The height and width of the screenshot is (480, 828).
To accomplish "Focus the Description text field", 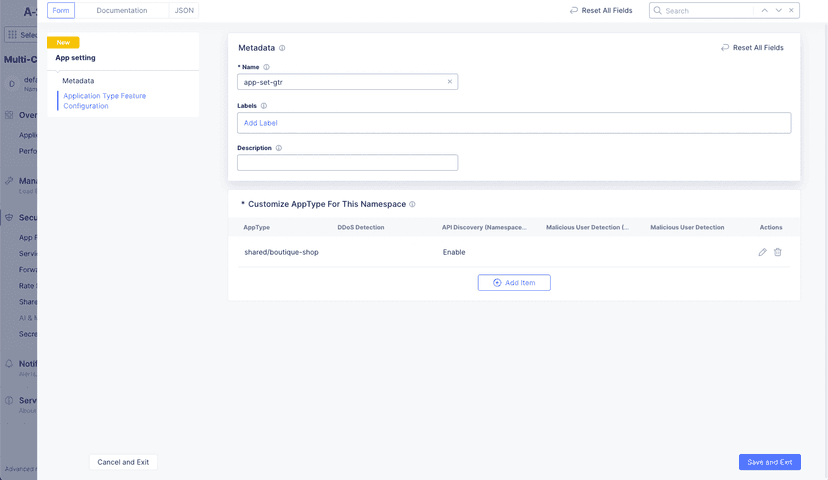I will [347, 163].
